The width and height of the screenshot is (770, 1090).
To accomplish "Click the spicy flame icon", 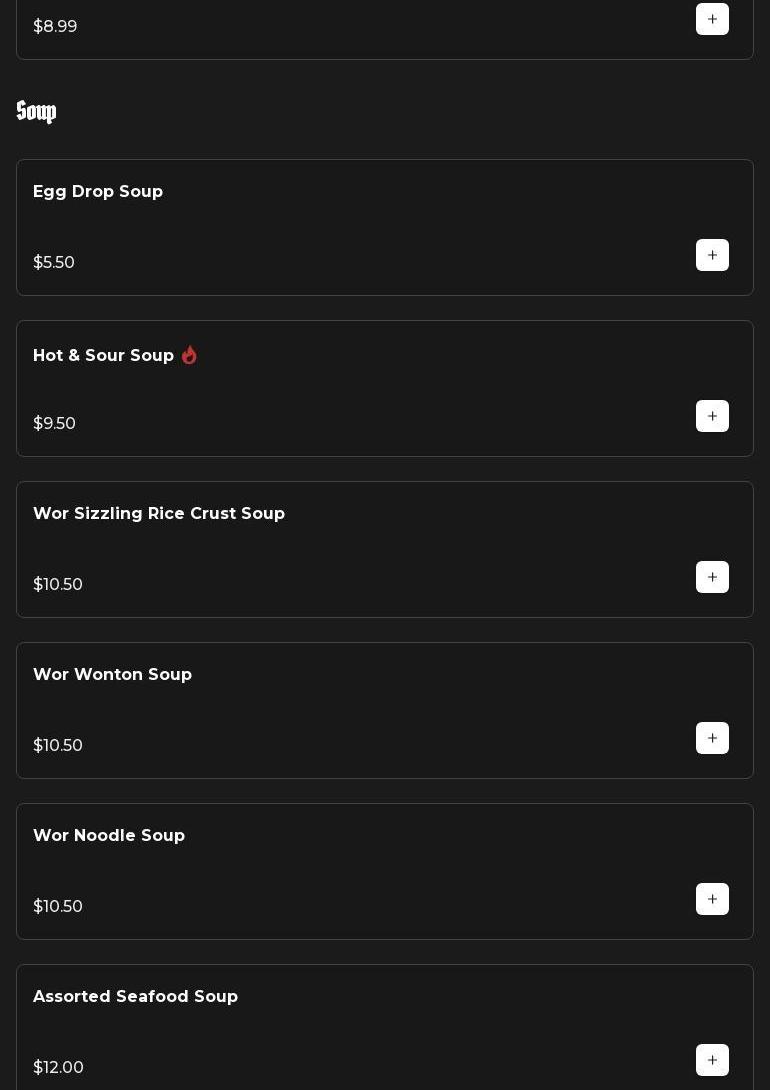I will [x=189, y=355].
